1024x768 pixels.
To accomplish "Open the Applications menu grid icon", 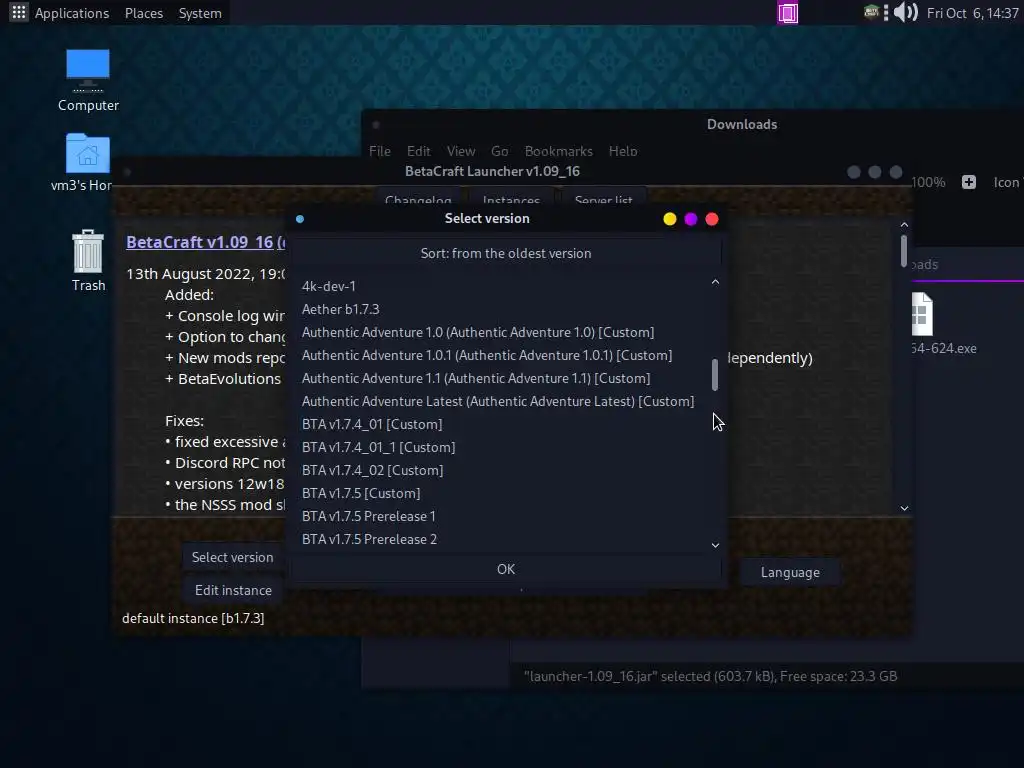I will click(x=18, y=12).
